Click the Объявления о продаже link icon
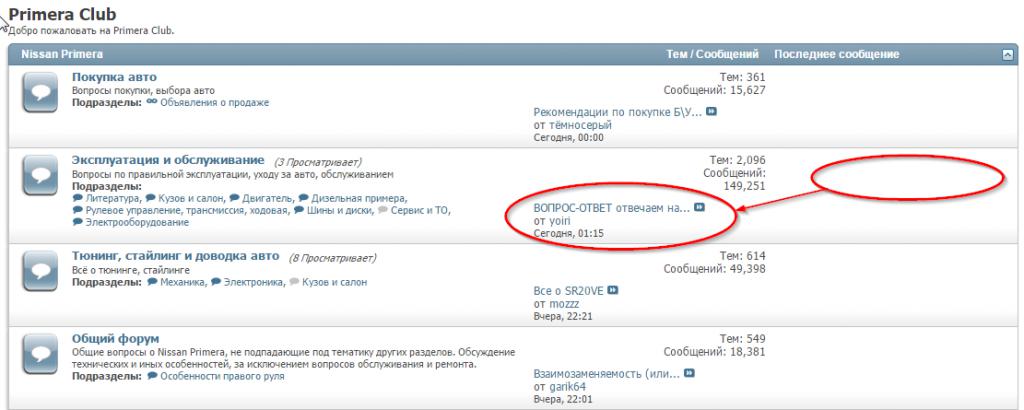 [152, 102]
